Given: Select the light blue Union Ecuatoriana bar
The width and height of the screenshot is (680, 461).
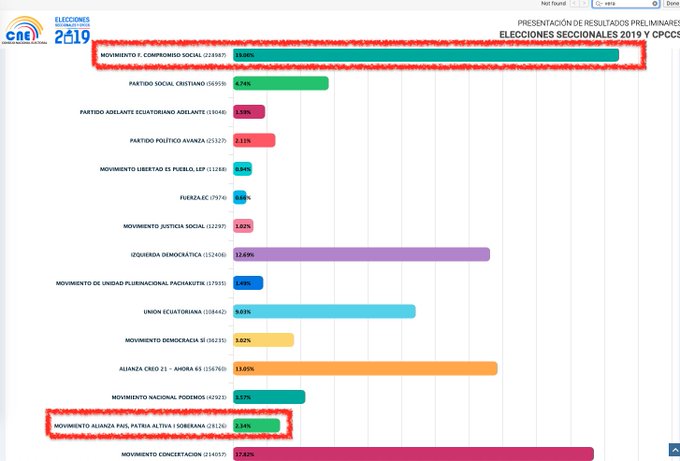Looking at the screenshot, I should coord(324,312).
